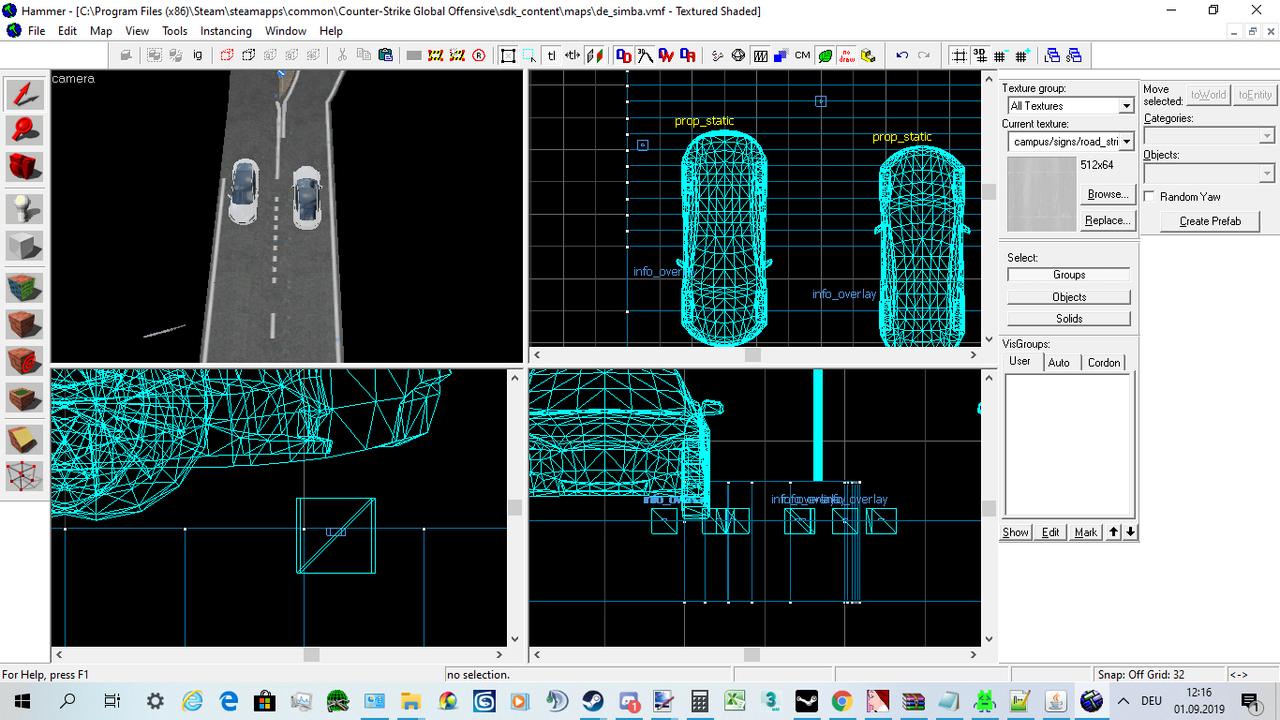Screen dimensions: 1280x720
Task: Click the Save Window State icon
Action: coord(1074,56)
